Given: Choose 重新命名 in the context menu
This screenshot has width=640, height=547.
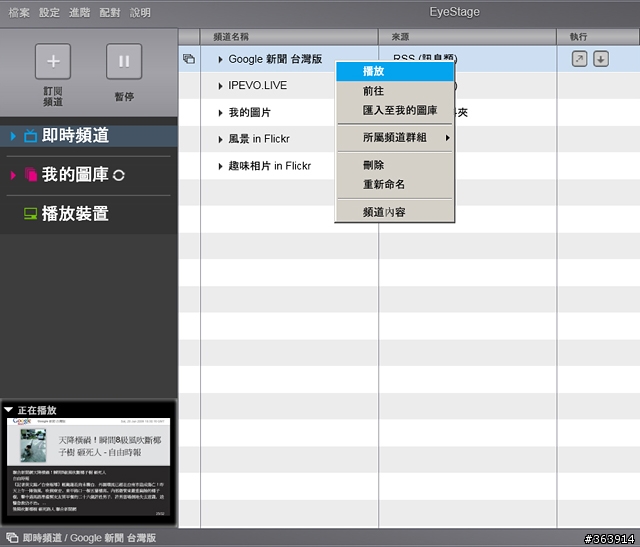Looking at the screenshot, I should point(395,185).
